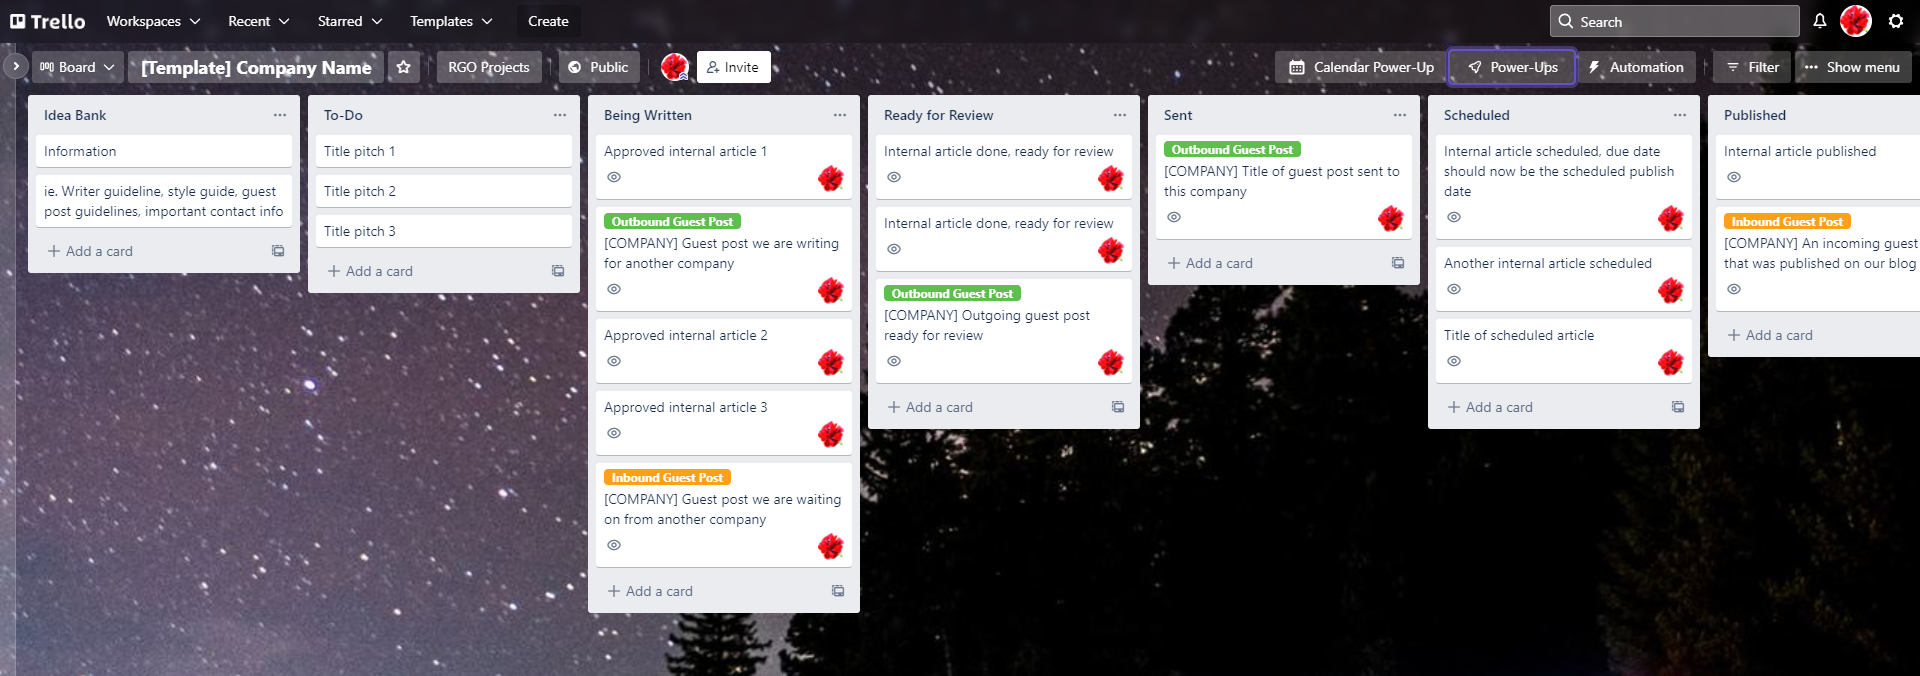Expand the Templates dropdown
This screenshot has width=1920, height=676.
pos(451,21)
